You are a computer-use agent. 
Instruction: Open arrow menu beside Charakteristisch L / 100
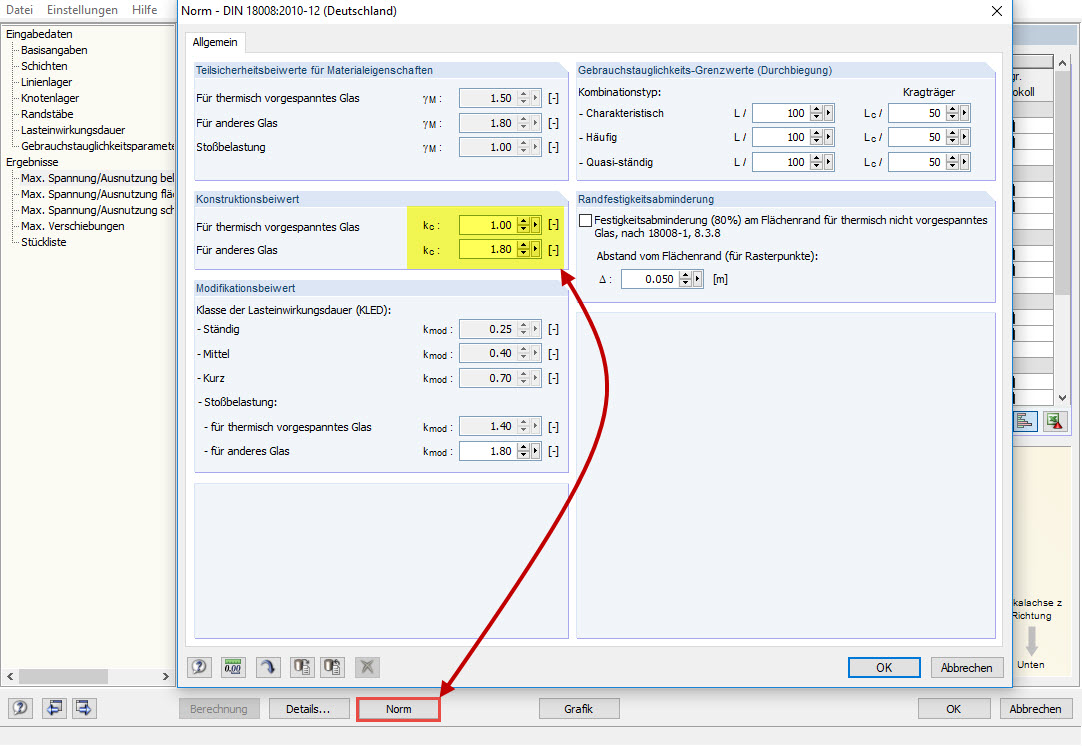tap(828, 113)
